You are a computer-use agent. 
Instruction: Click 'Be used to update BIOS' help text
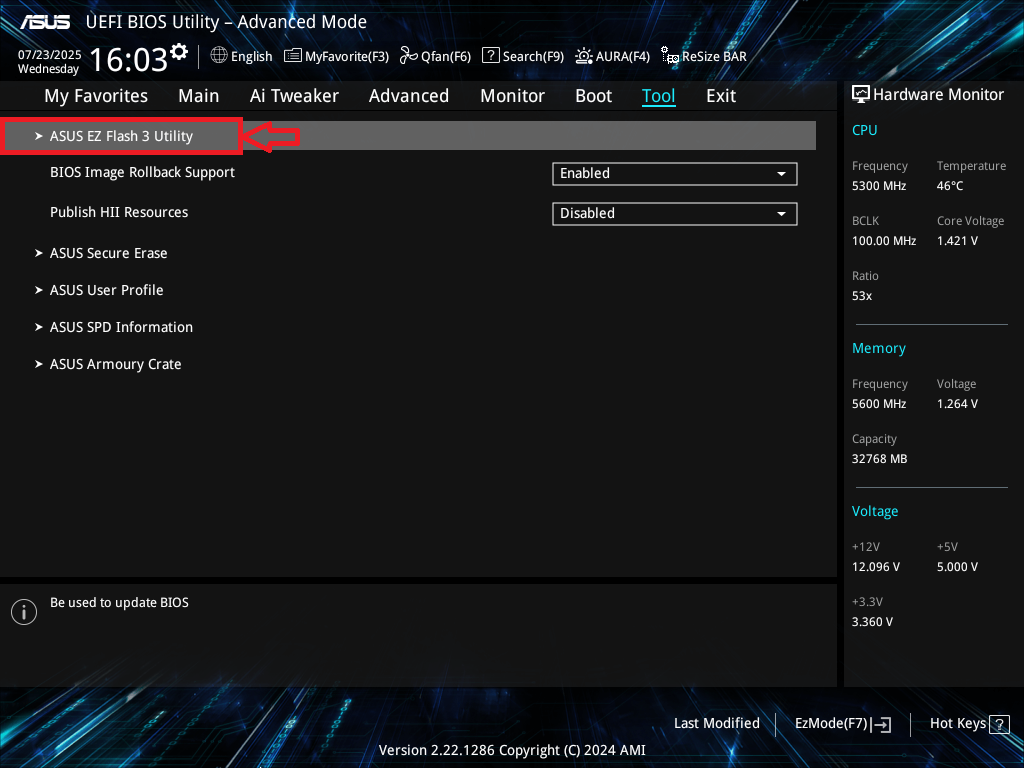[120, 603]
